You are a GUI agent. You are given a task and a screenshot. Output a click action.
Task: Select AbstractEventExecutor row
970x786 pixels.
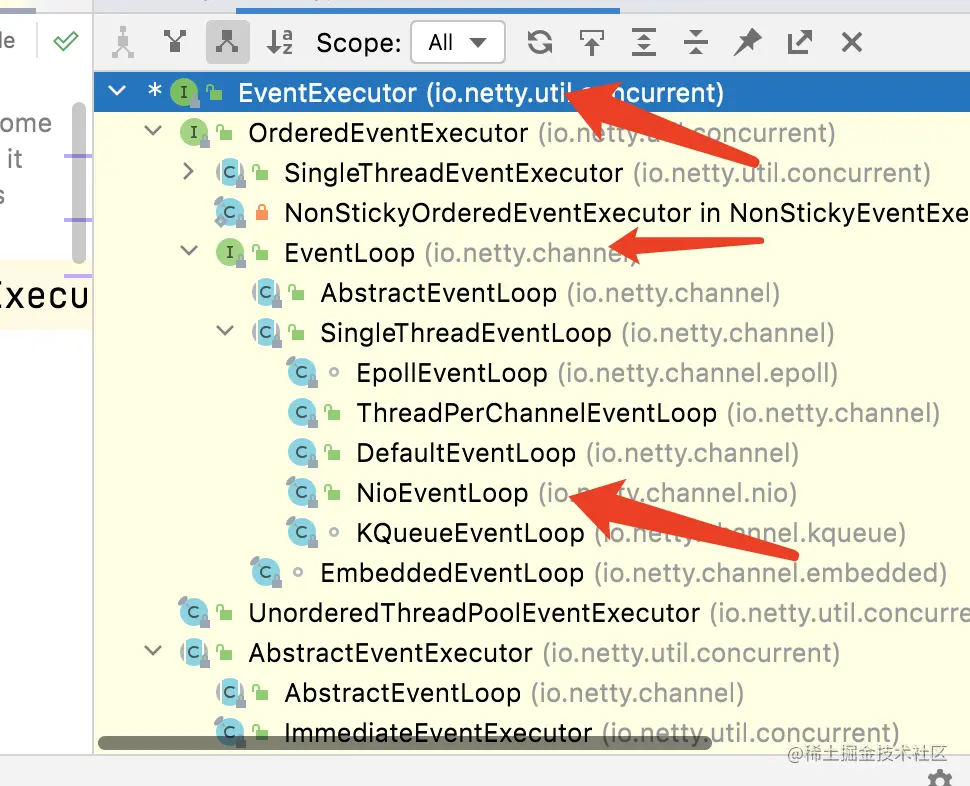pyautogui.click(x=532, y=653)
